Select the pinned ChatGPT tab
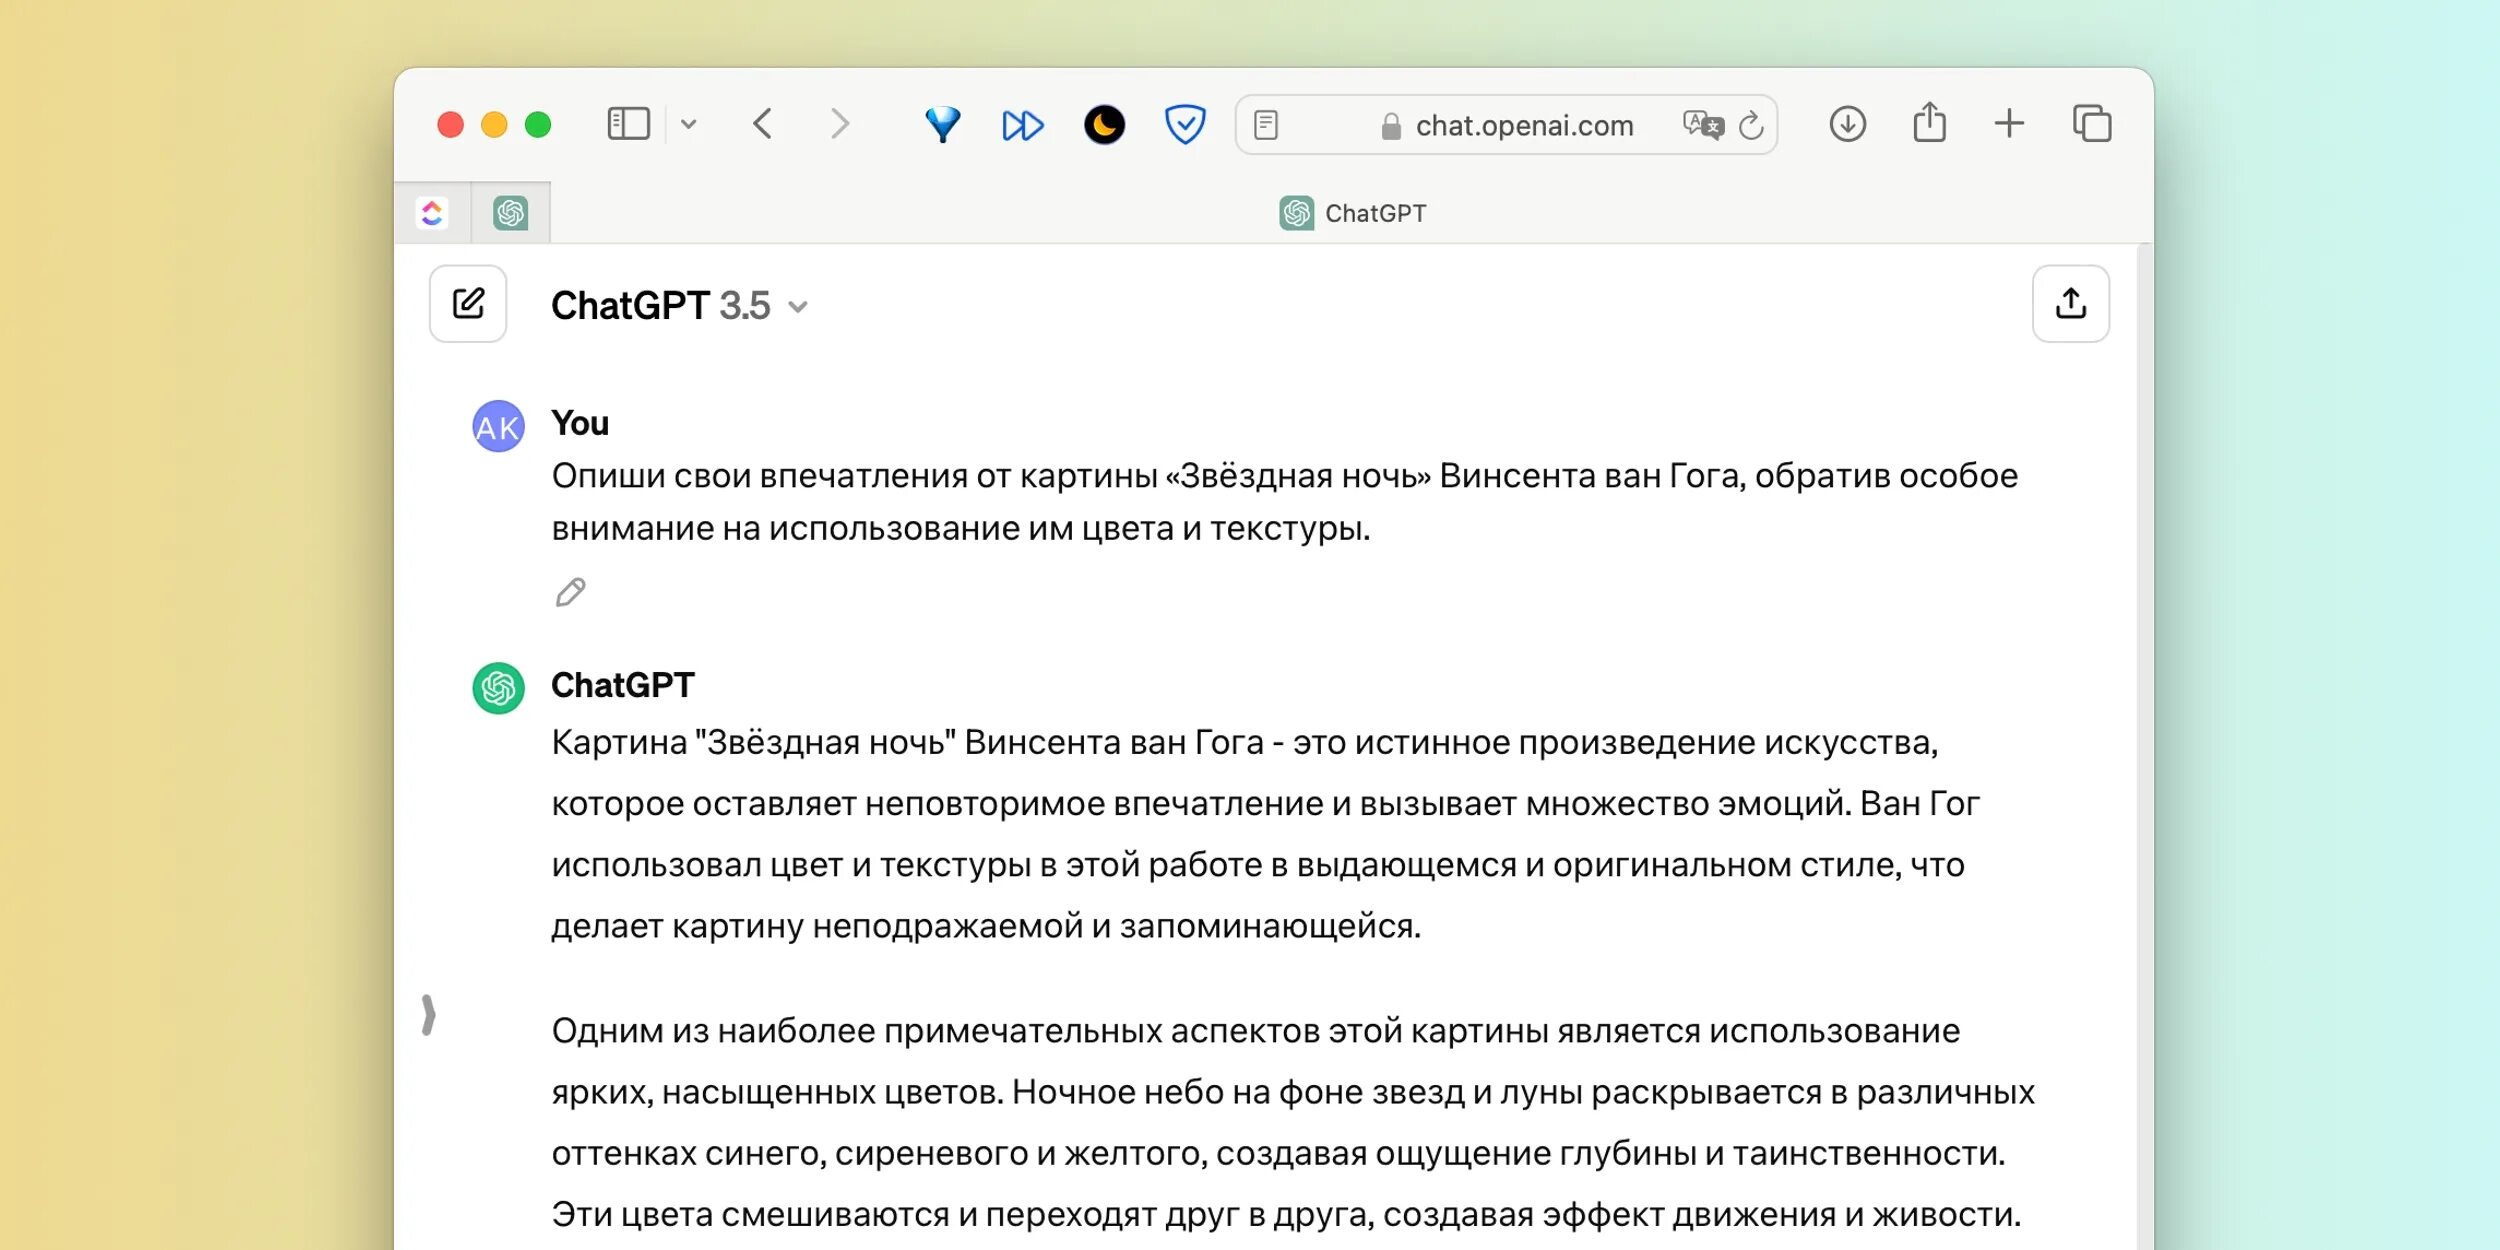Screen dimensions: 2500x1250 tap(511, 213)
